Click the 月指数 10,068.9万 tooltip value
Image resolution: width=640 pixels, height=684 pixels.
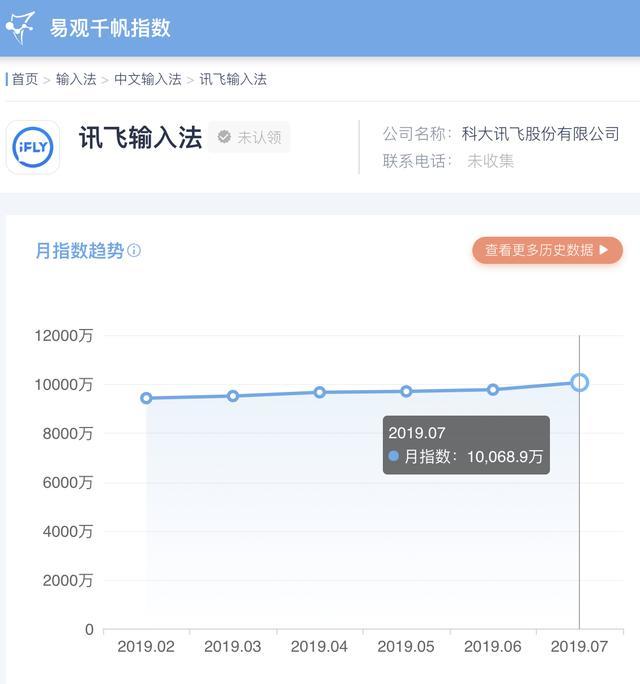pyautogui.click(x=474, y=457)
